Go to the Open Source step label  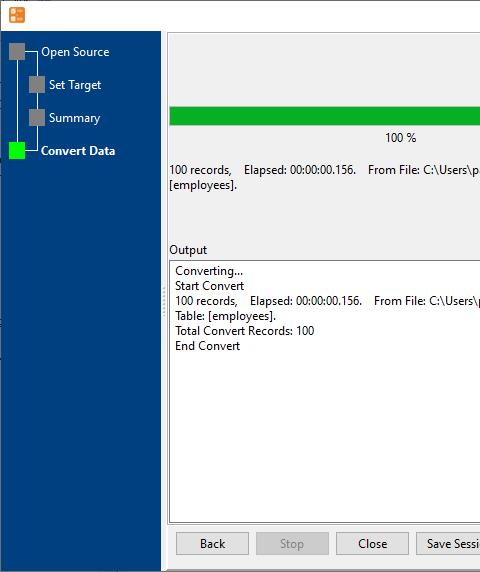tap(75, 52)
